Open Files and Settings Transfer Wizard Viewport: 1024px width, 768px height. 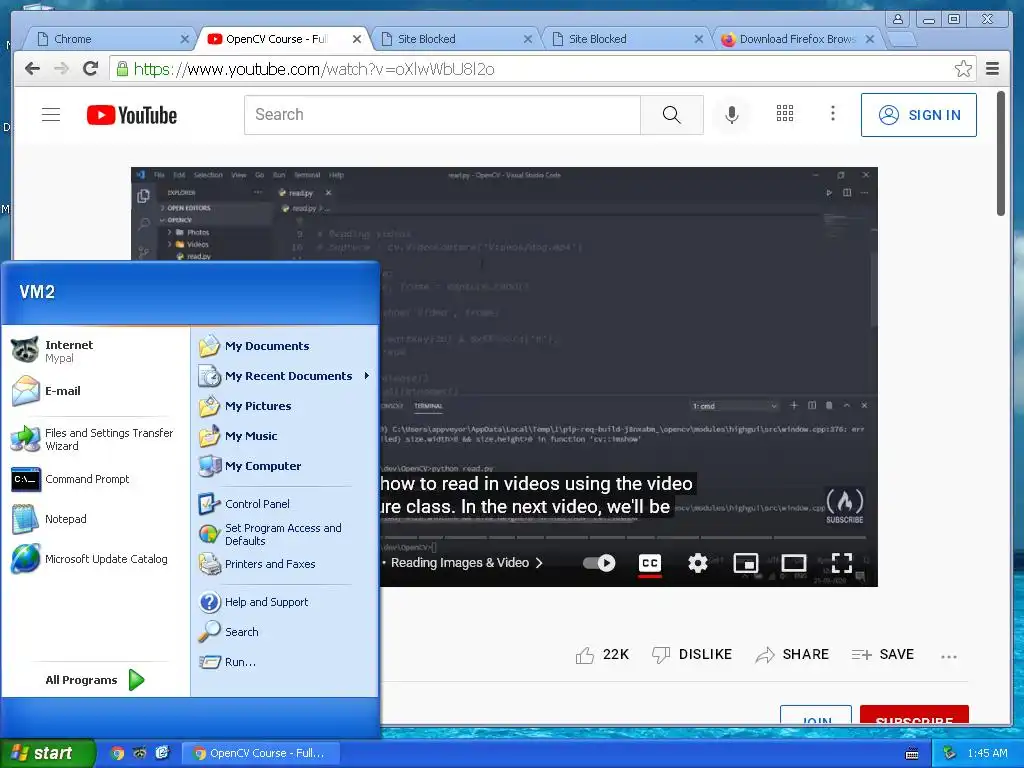95,439
